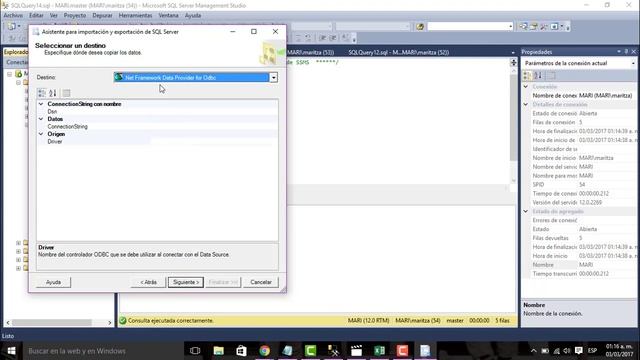The height and width of the screenshot is (360, 640).
Task: Open Google Chrome from the taskbar
Action: [x=264, y=351]
